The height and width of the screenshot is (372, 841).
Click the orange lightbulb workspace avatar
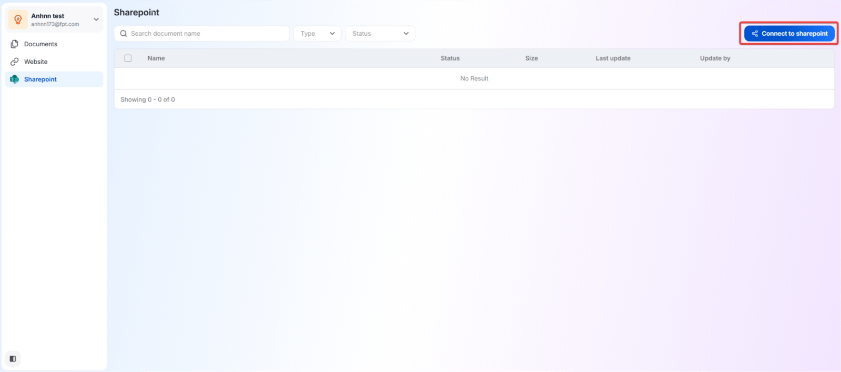point(18,19)
